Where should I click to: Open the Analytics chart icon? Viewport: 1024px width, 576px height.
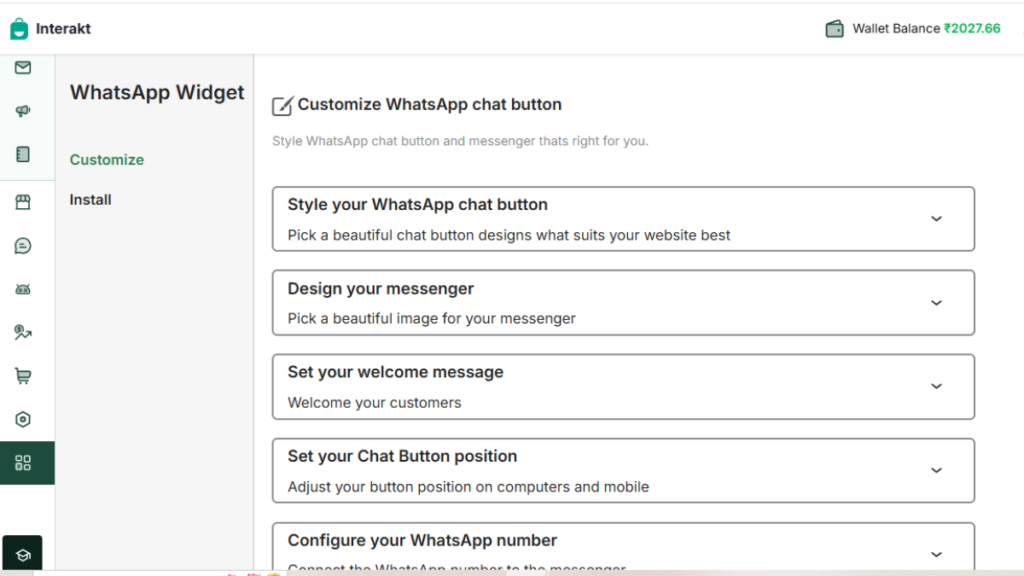coord(25,331)
